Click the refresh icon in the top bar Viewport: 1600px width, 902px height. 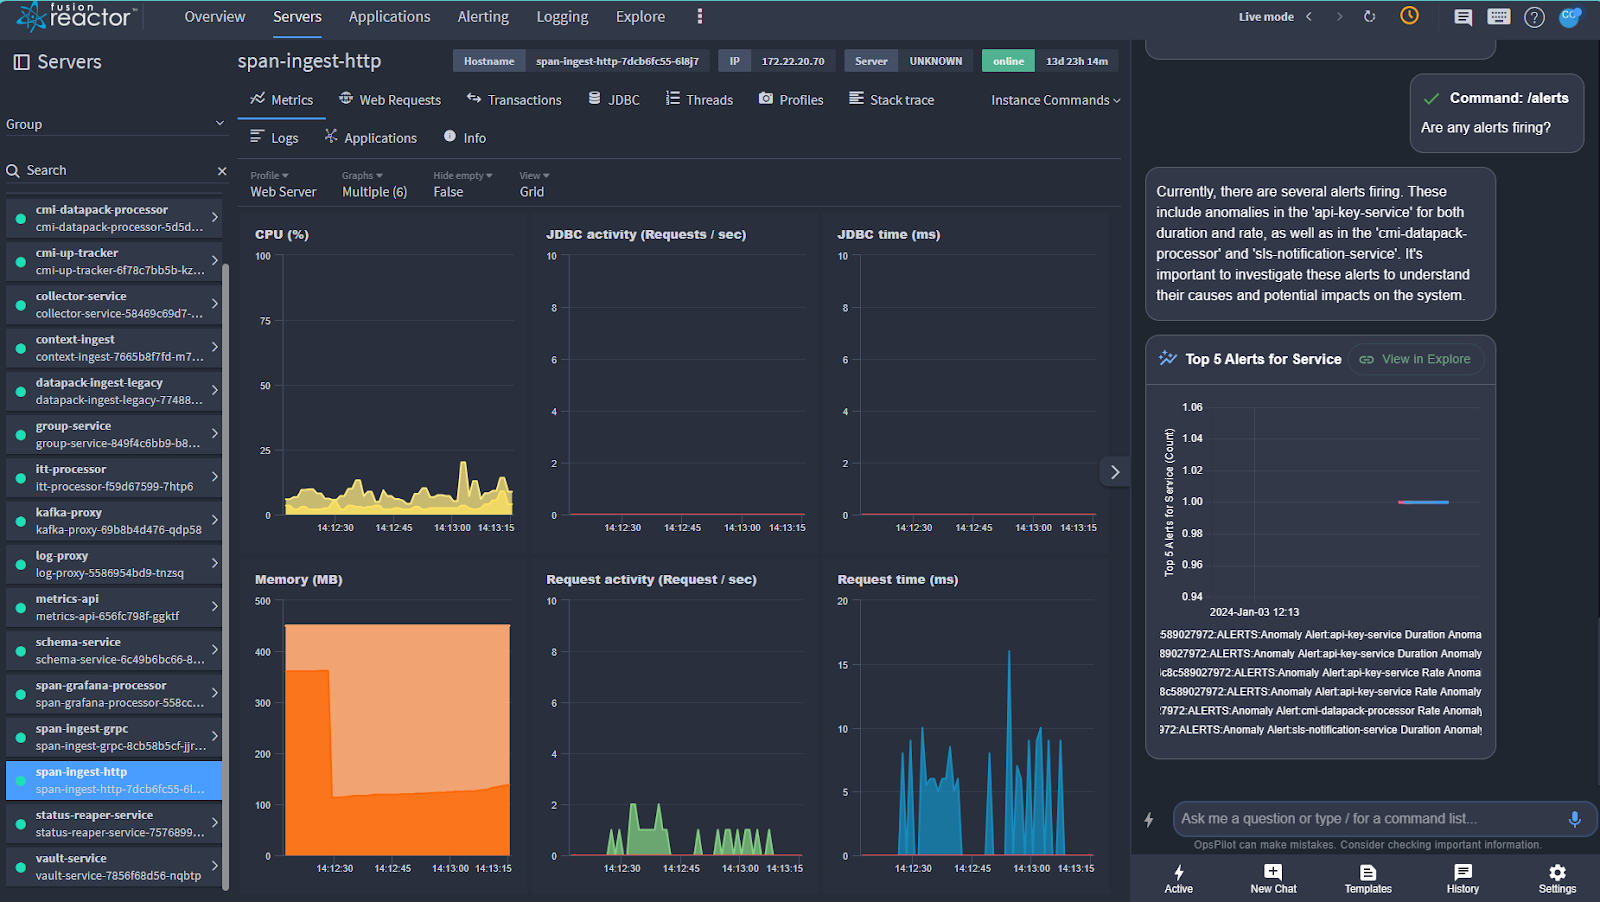[x=1370, y=16]
